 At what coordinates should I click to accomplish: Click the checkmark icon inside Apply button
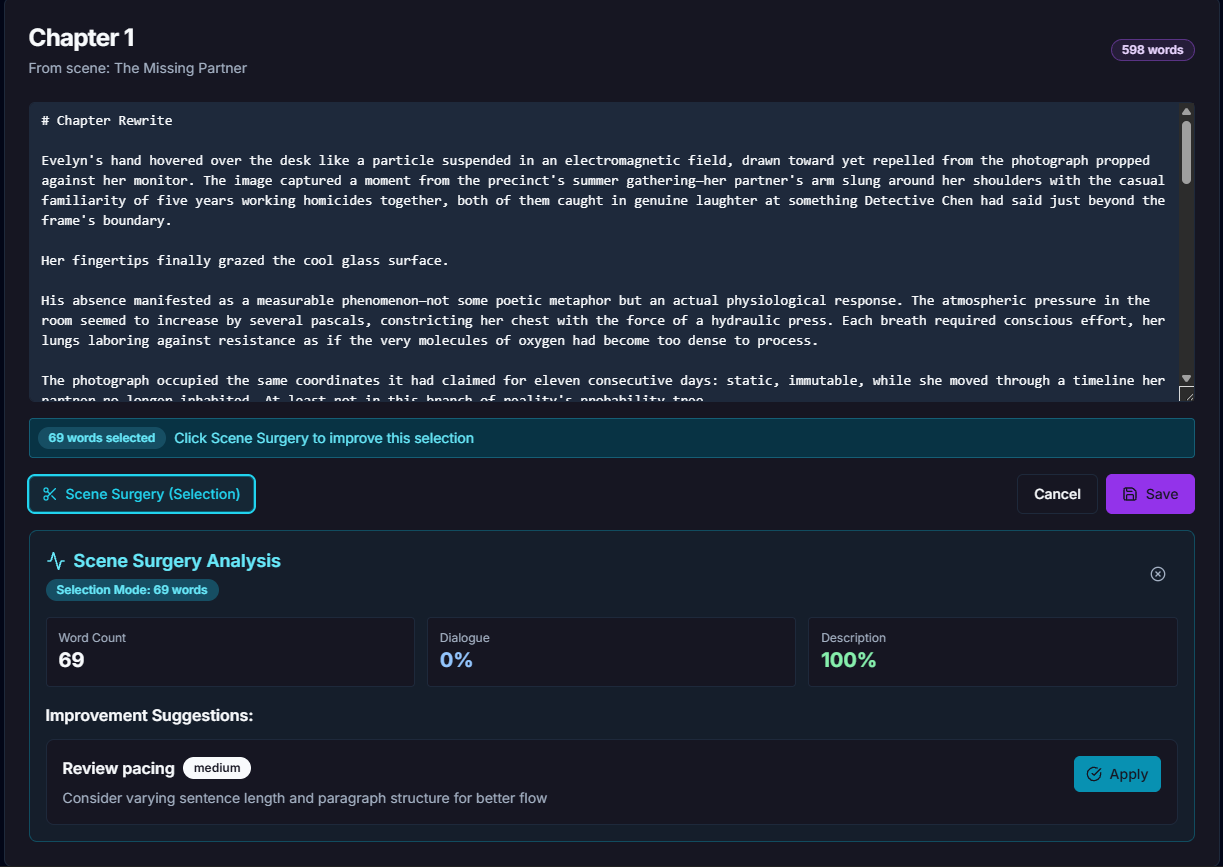tap(1092, 773)
